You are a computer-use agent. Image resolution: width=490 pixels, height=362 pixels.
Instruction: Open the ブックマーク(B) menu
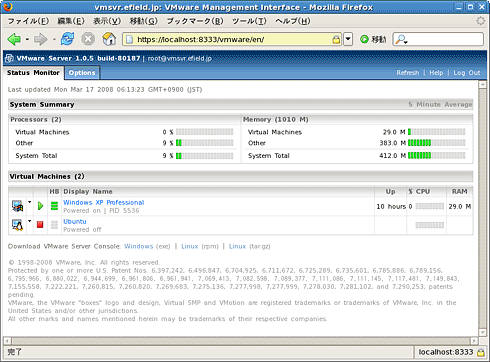(x=195, y=21)
